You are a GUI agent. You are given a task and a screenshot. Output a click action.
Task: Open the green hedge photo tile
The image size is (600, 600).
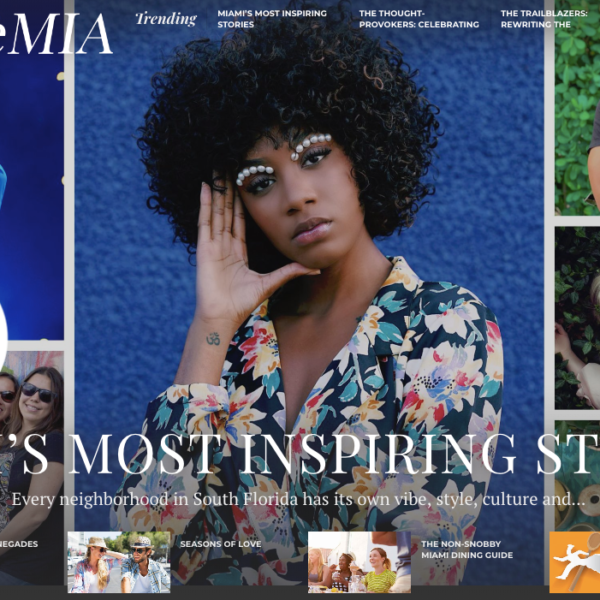click(577, 107)
